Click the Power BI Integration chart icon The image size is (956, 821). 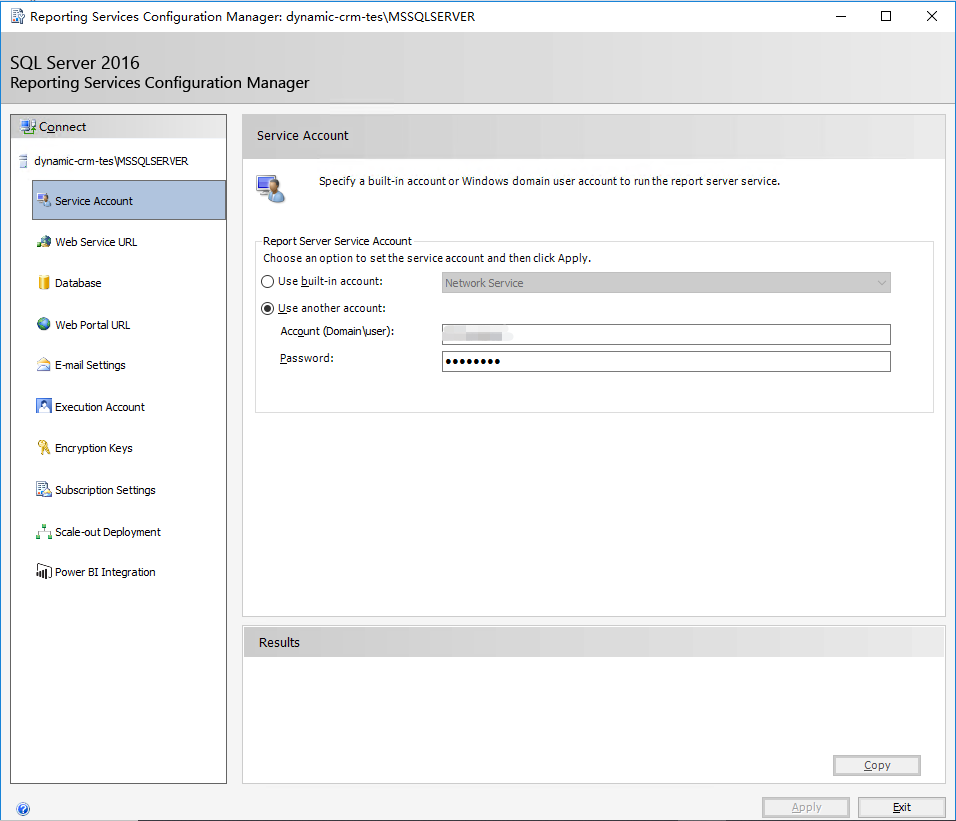pyautogui.click(x=44, y=571)
